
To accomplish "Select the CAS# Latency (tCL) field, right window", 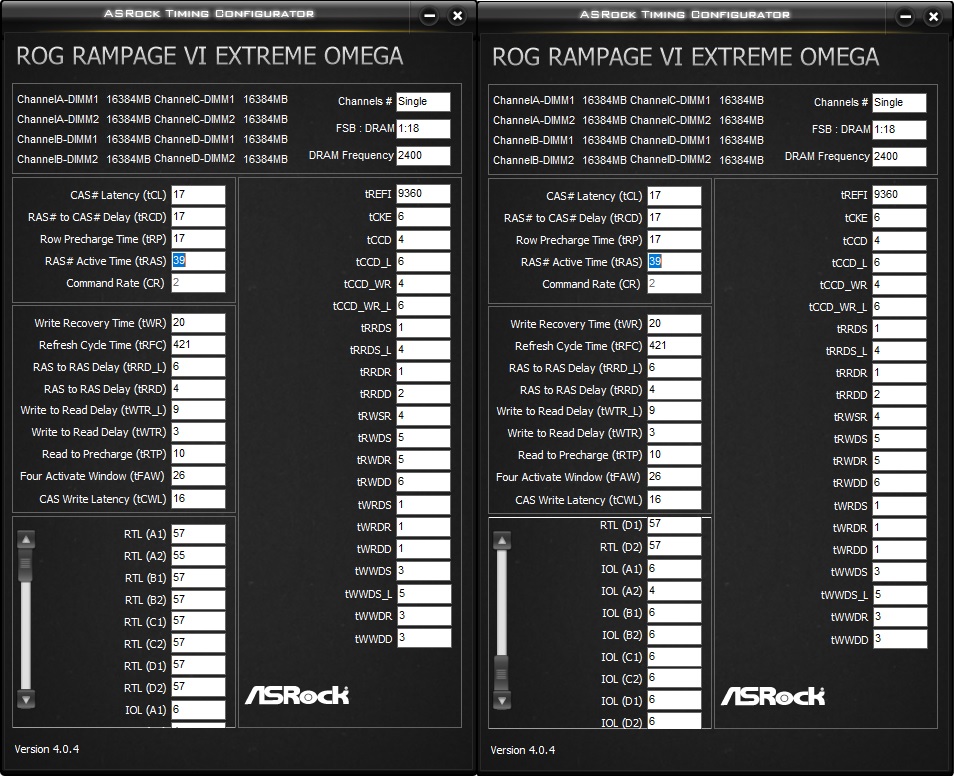I will (x=674, y=196).
